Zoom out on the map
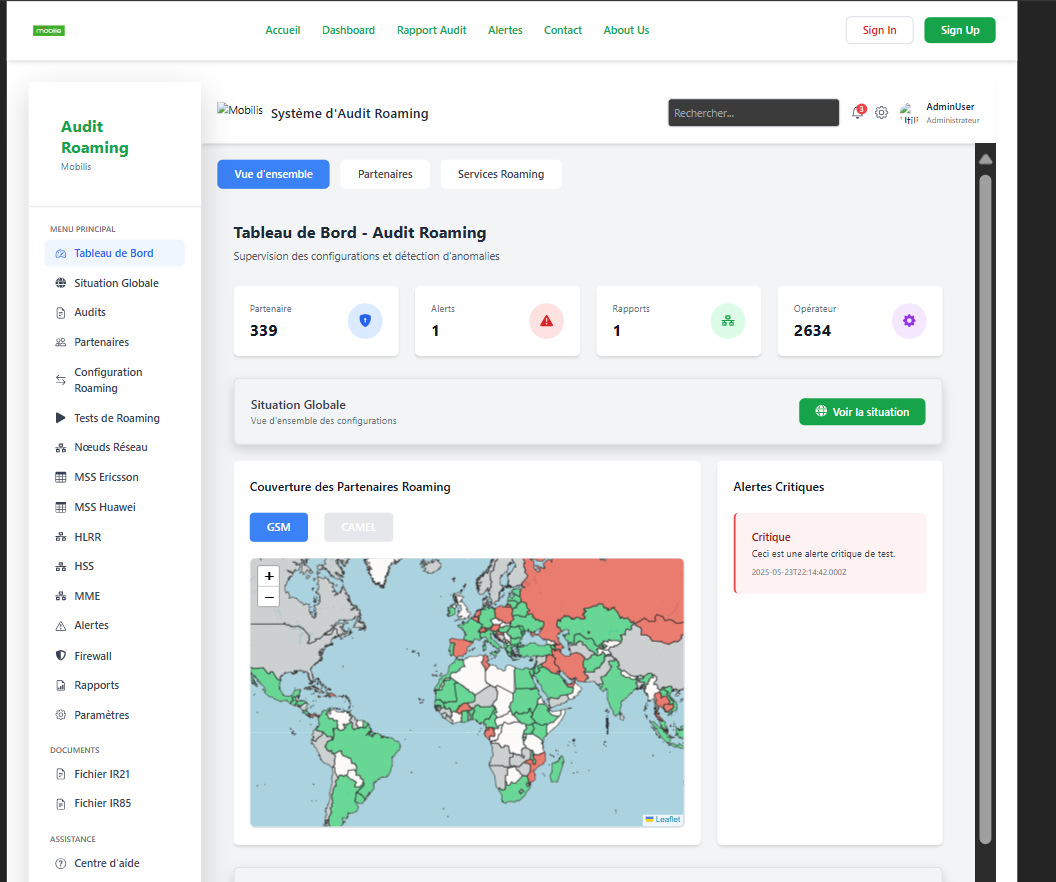The image size is (1056, 882). (x=269, y=597)
